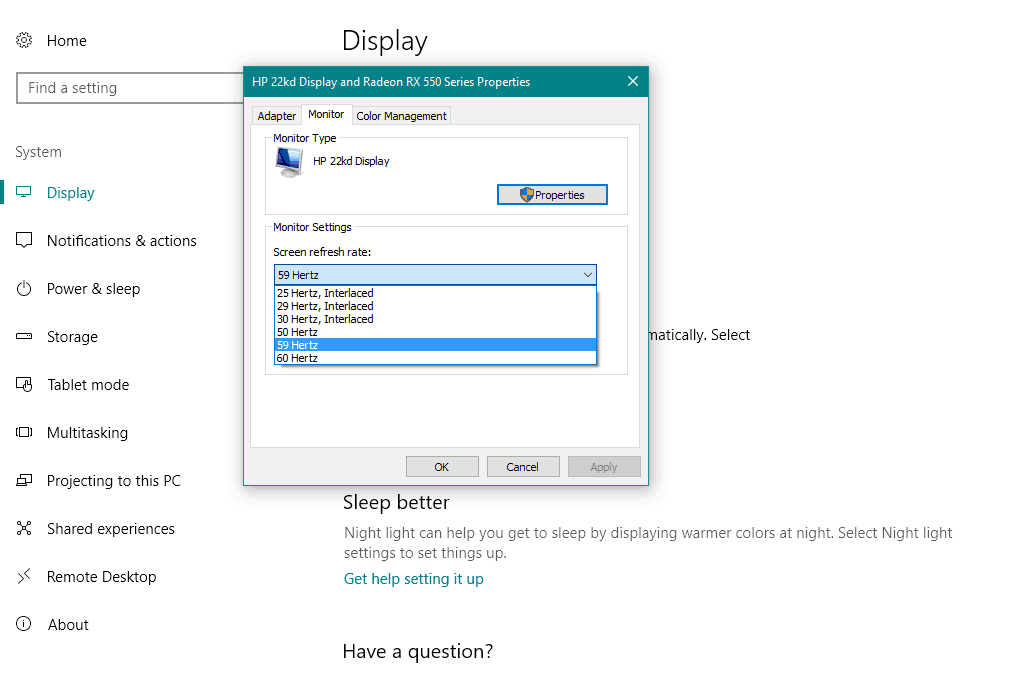Viewport: 1019px width, 675px height.
Task: Select 30 Hertz, Interlaced option
Action: [x=435, y=319]
